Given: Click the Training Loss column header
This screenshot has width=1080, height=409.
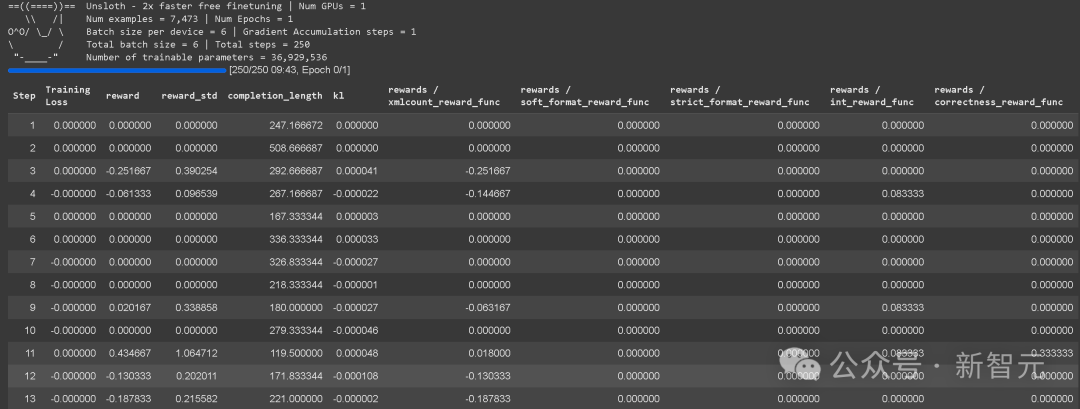Looking at the screenshot, I should pos(68,96).
